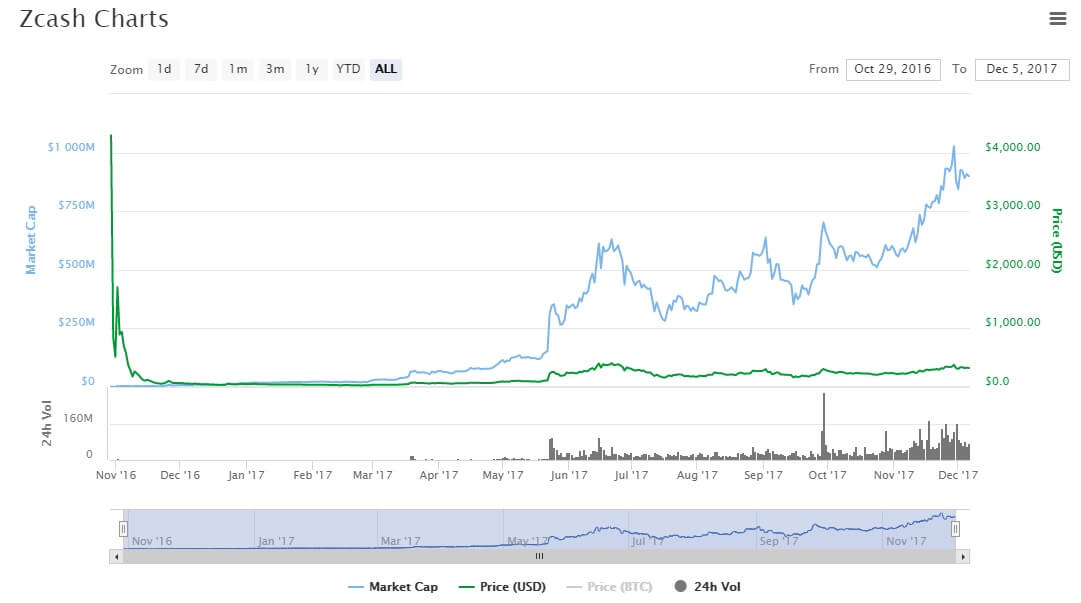Image resolution: width=1081 pixels, height=603 pixels.
Task: Click the To date field Dec 5, 2017
Action: point(1022,69)
